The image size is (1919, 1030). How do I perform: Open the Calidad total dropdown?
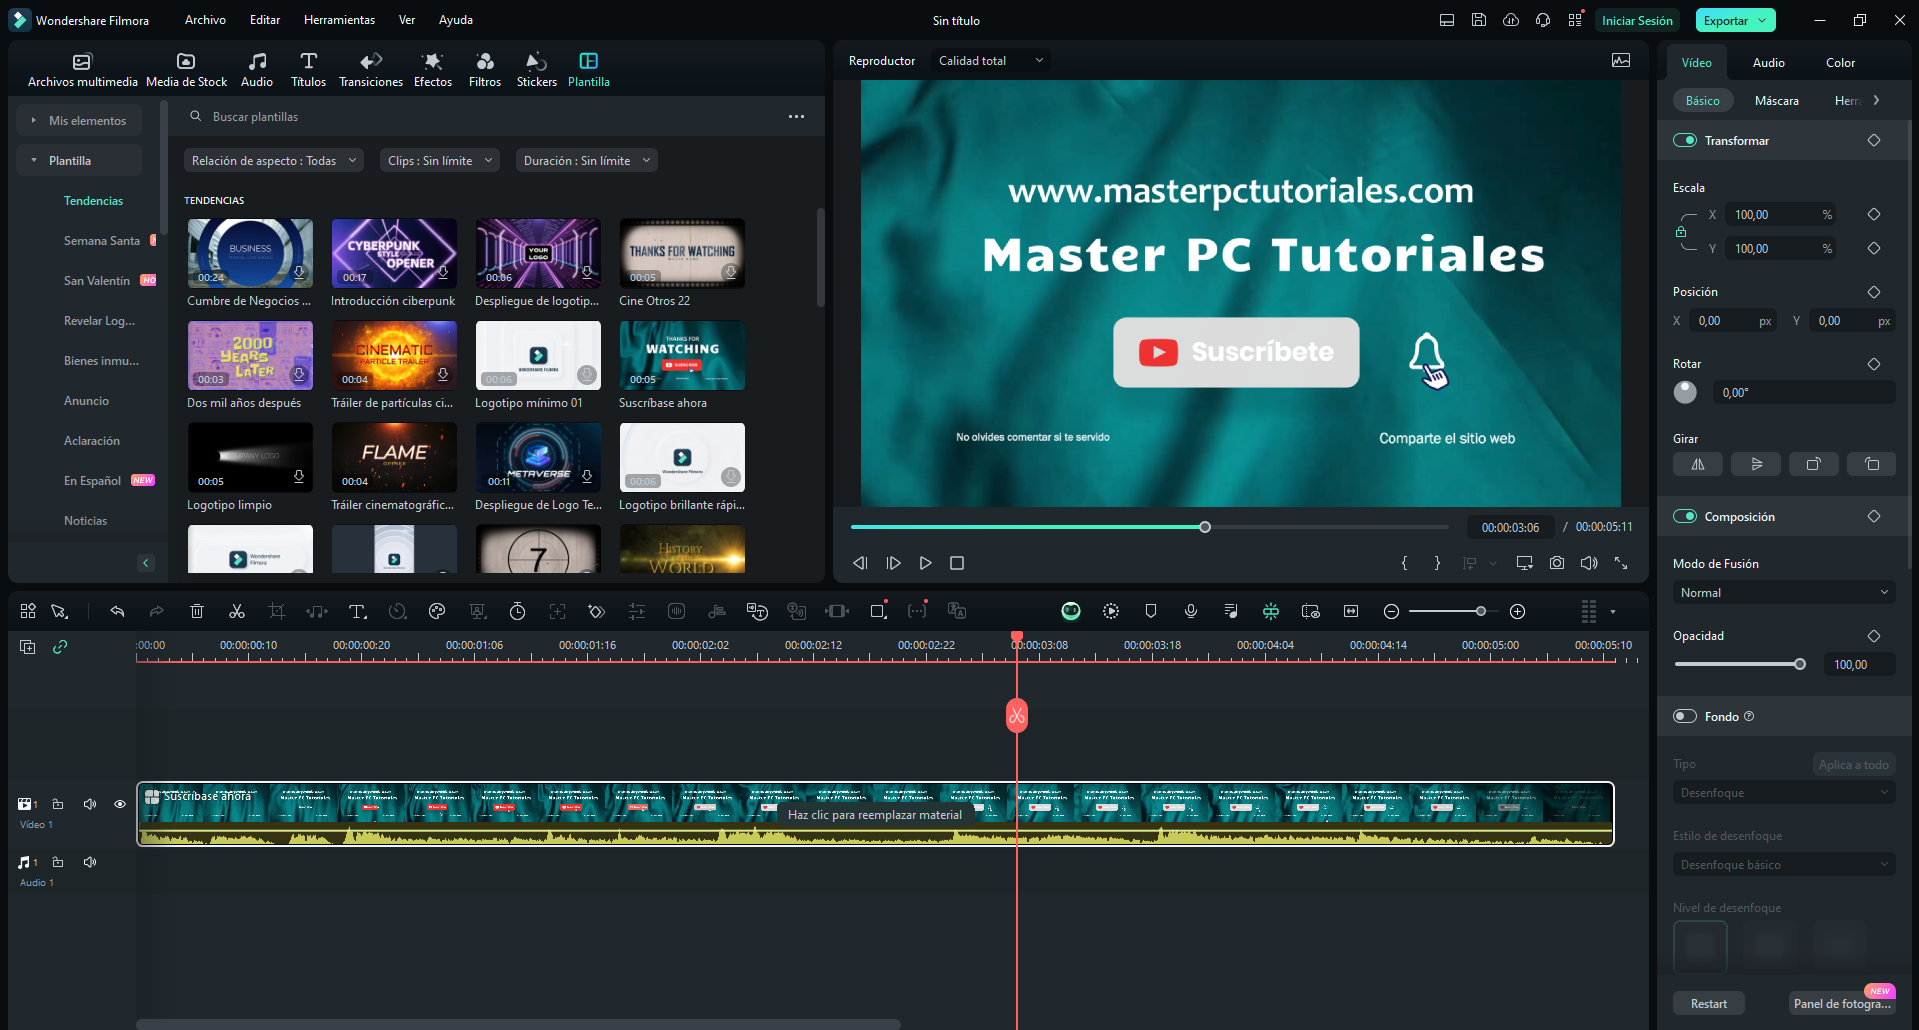pyautogui.click(x=991, y=60)
